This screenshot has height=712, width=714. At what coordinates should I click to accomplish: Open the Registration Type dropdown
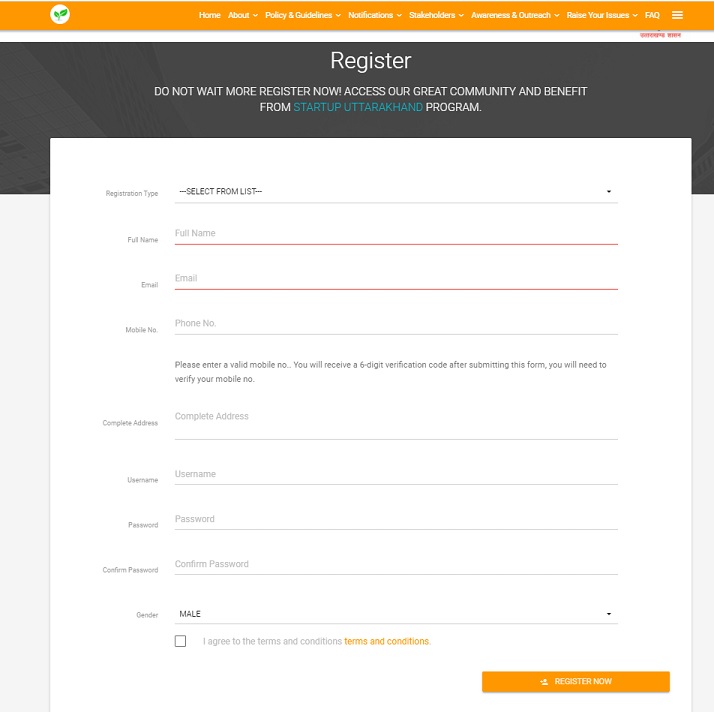[x=396, y=192]
